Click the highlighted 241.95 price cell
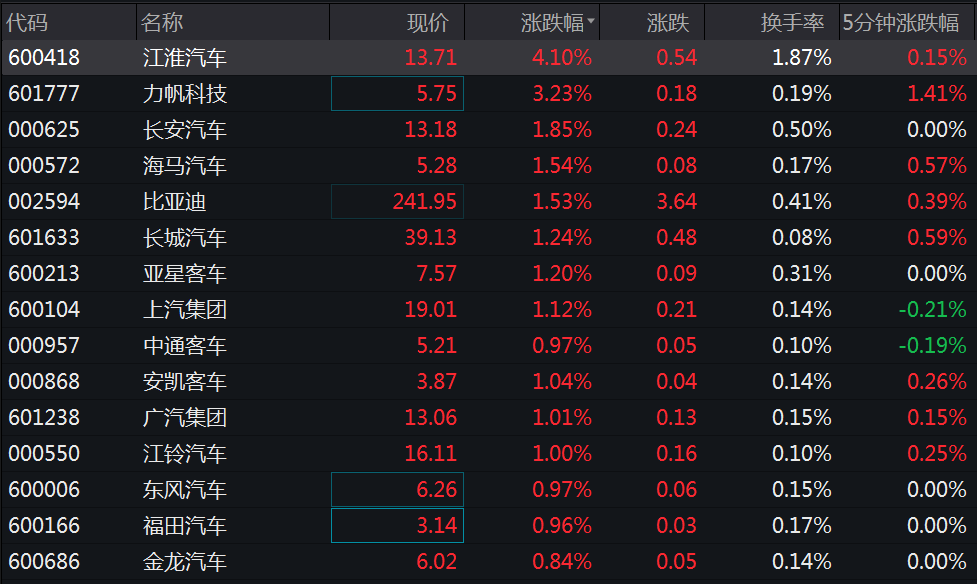 coord(398,201)
